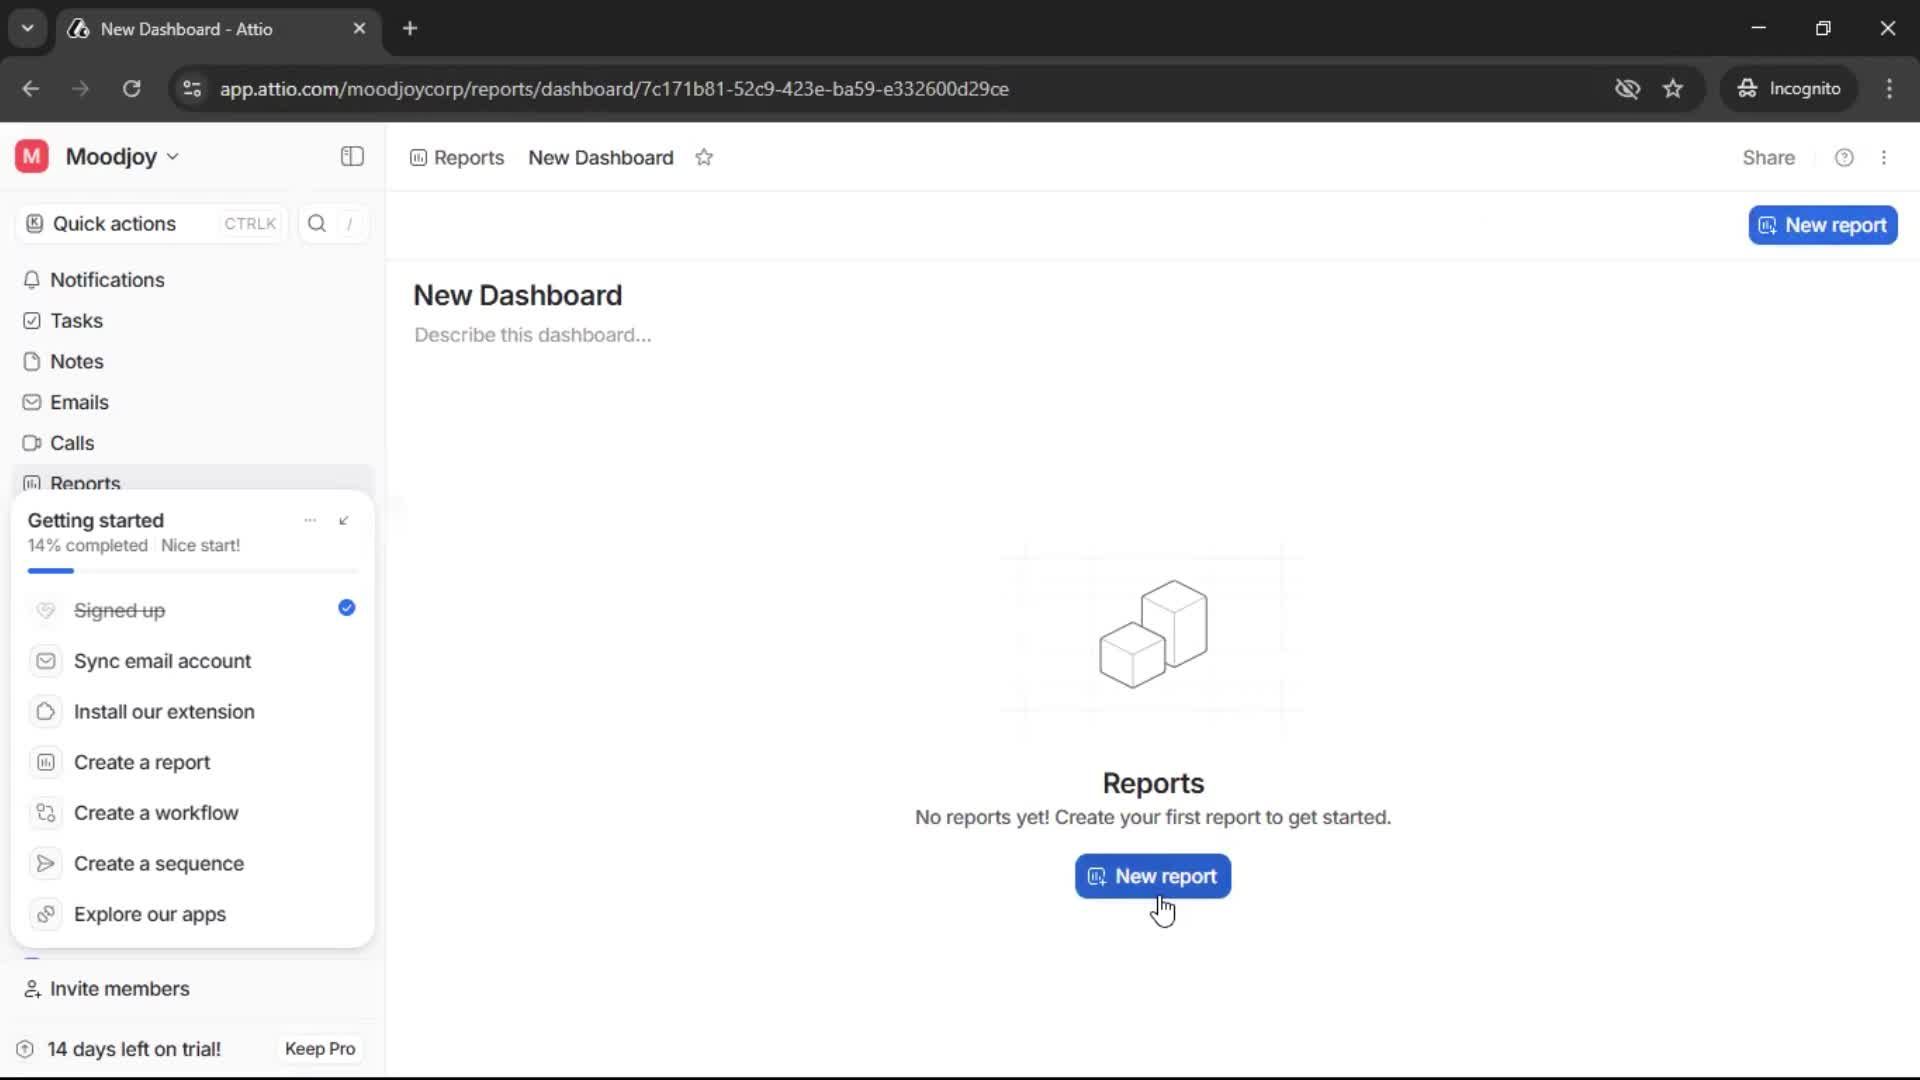This screenshot has width=1920, height=1080.
Task: Open the Calls section
Action: pyautogui.click(x=71, y=443)
